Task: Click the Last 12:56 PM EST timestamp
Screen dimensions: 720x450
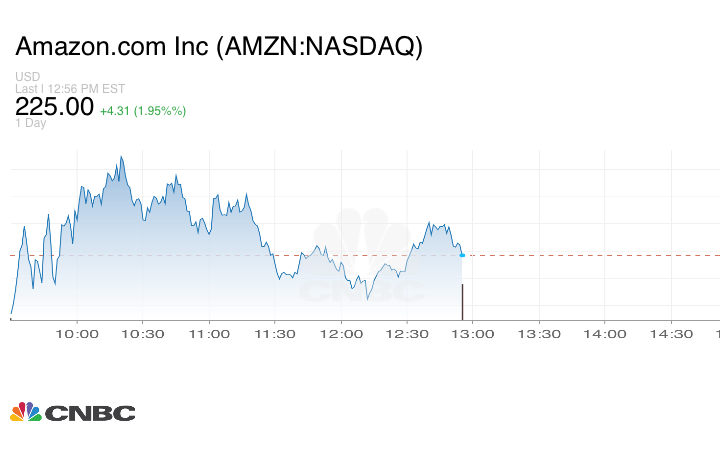Action: tap(70, 88)
